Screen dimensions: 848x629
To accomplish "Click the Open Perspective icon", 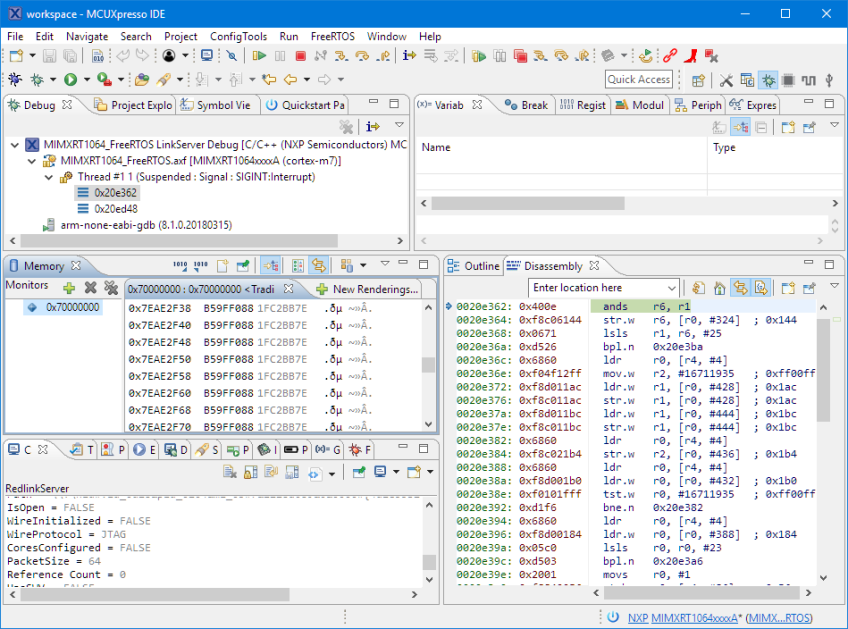I will click(x=698, y=81).
